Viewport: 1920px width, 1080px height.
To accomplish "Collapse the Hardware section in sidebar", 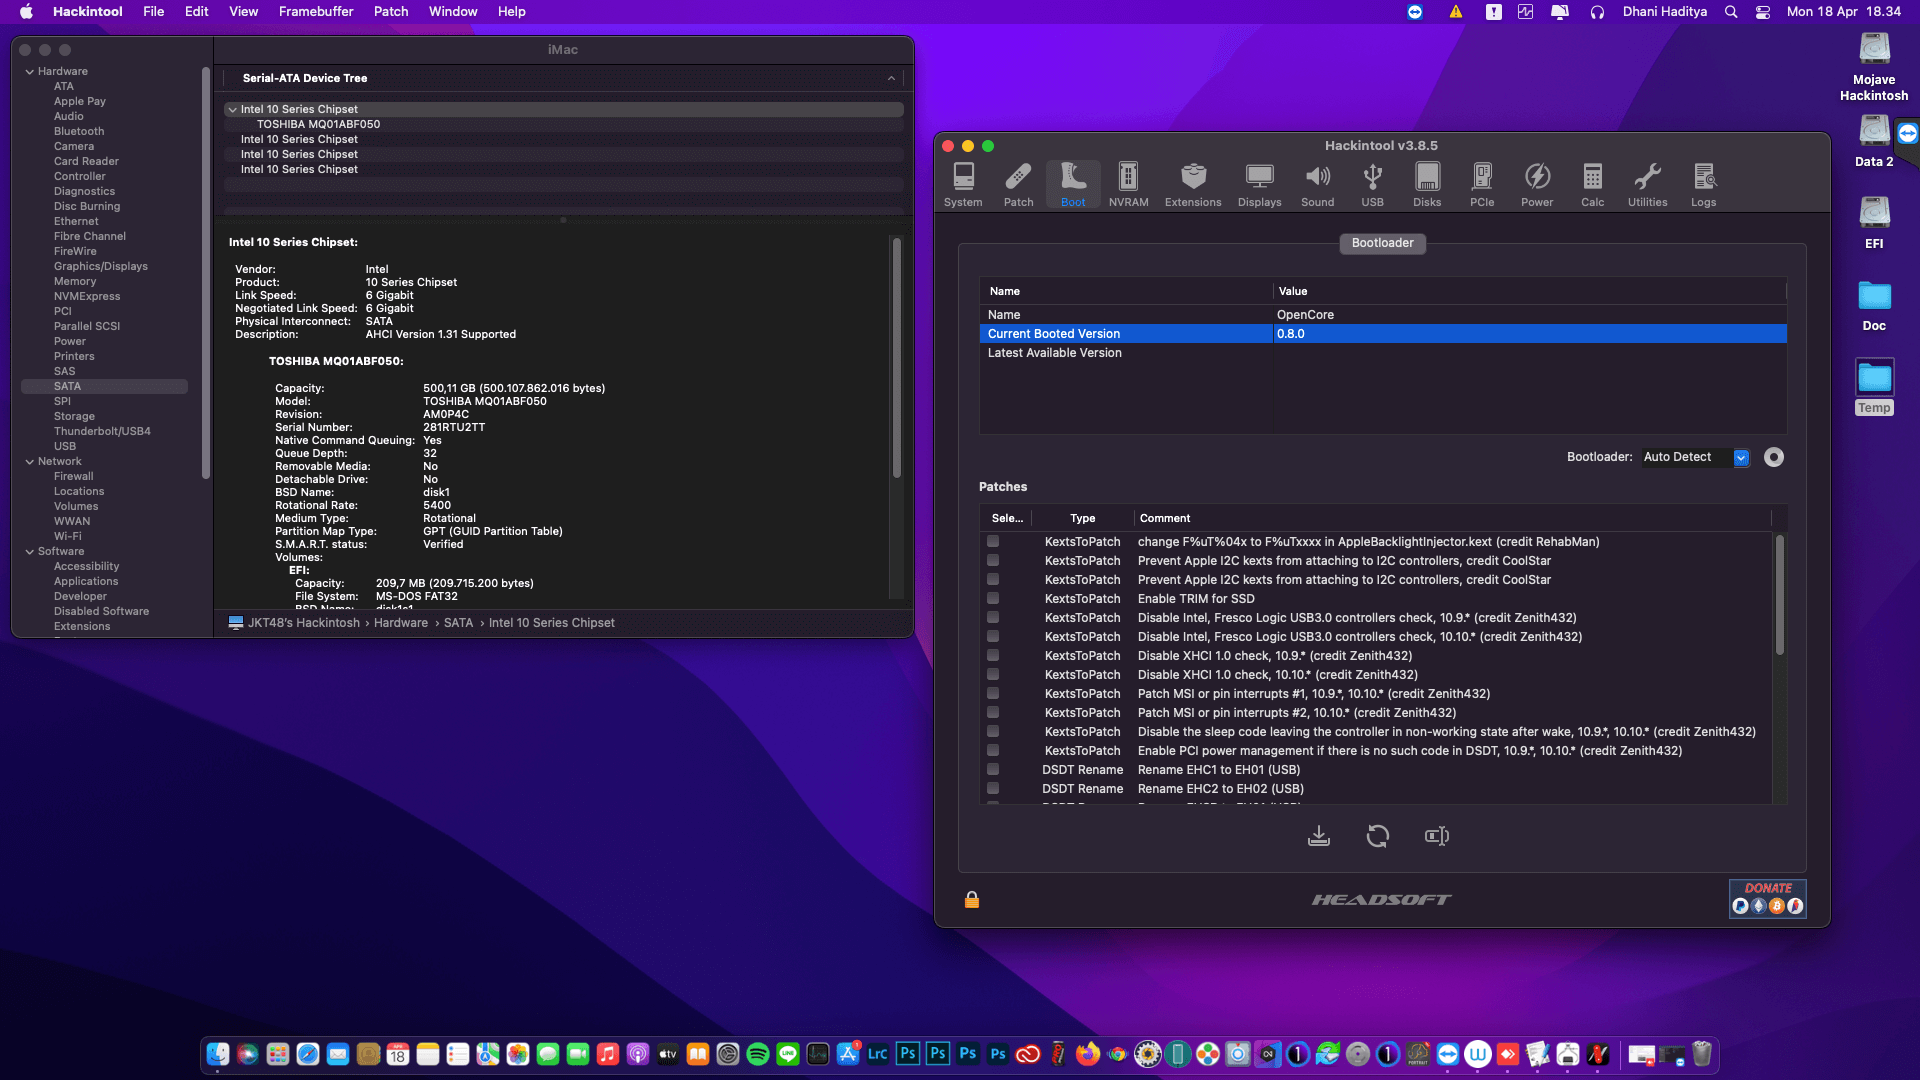I will pos(30,72).
